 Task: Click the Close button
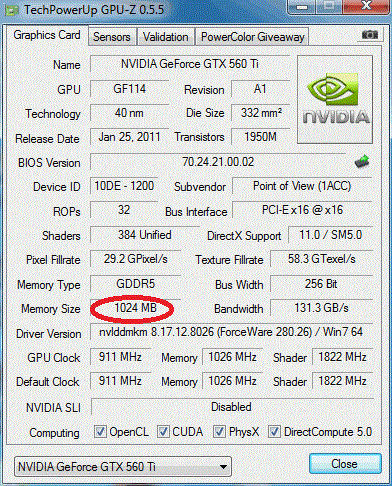pyautogui.click(x=345, y=464)
